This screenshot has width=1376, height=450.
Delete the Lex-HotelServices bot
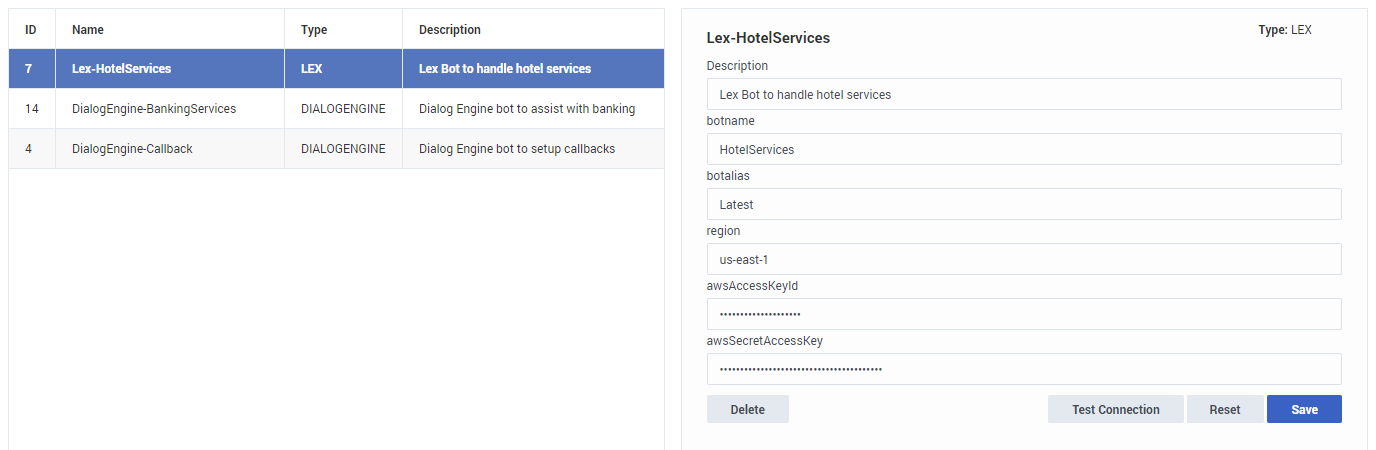click(747, 409)
